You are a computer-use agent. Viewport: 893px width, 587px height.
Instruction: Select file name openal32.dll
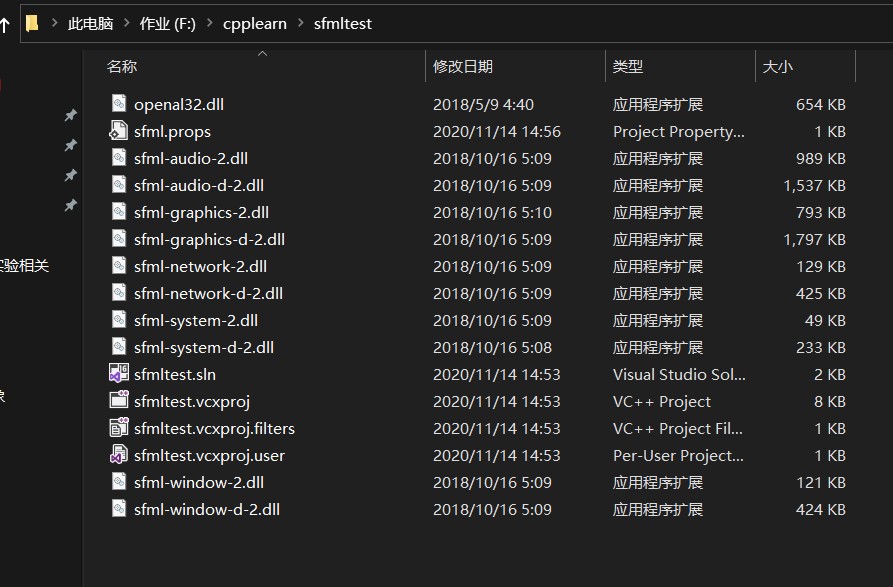(x=179, y=105)
